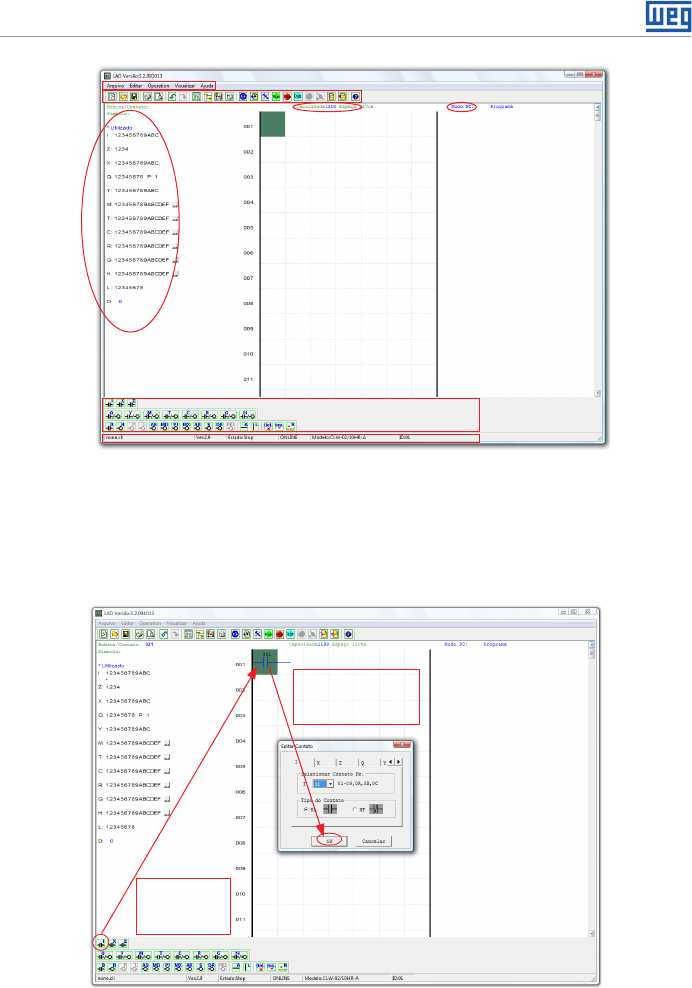692x988 pixels.
Task: Open Visualizar menu in upper window
Action: click(x=185, y=86)
